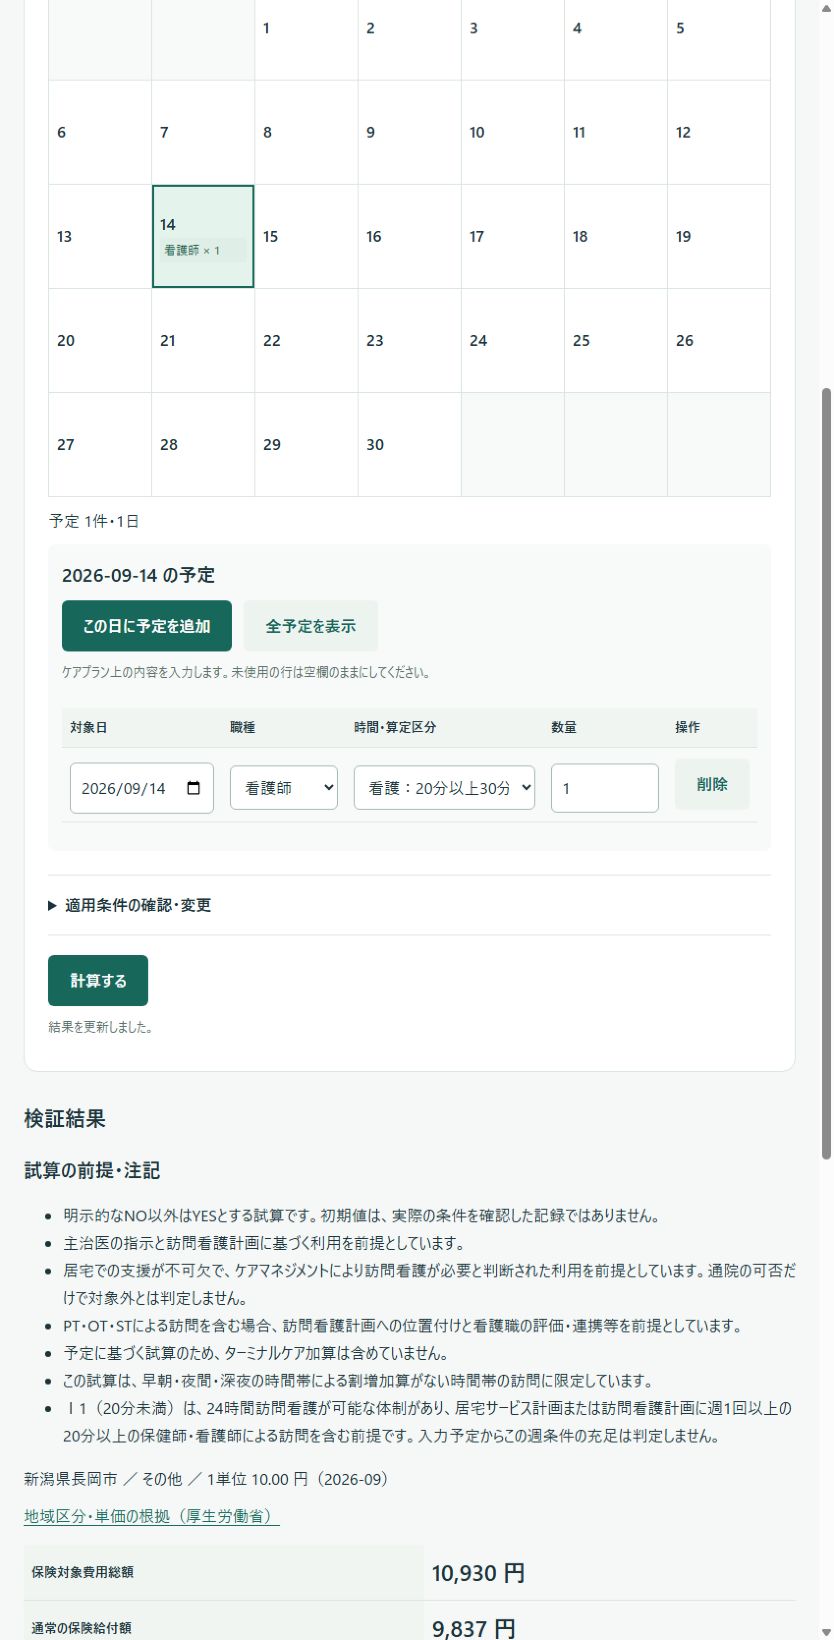
Task: Select calendar day 18
Action: coord(615,236)
